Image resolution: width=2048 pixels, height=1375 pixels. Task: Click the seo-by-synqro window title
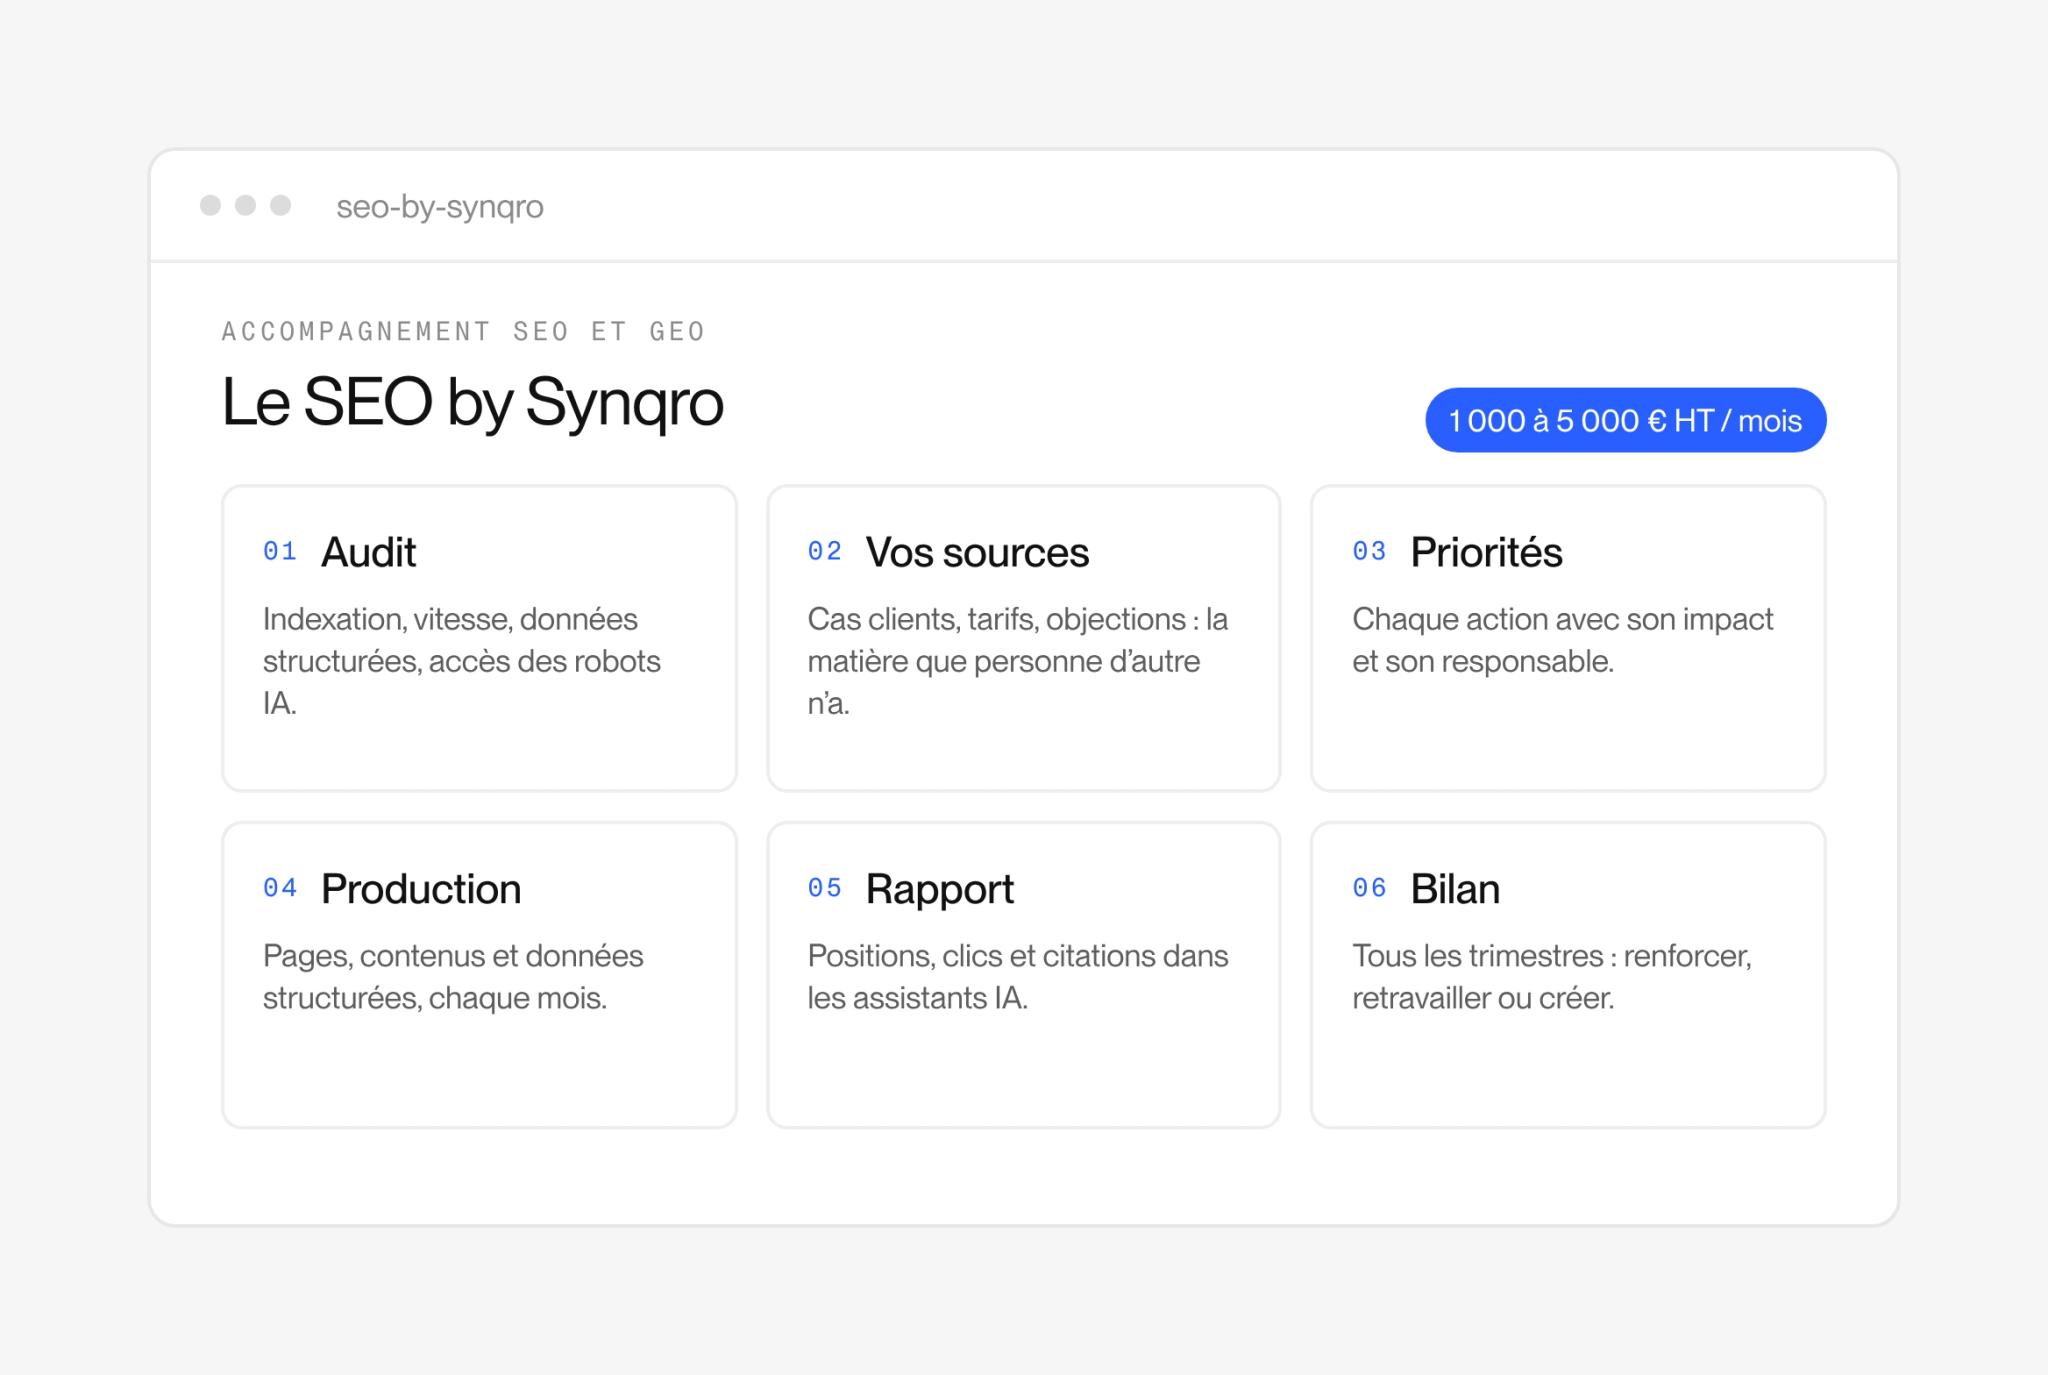coord(440,206)
